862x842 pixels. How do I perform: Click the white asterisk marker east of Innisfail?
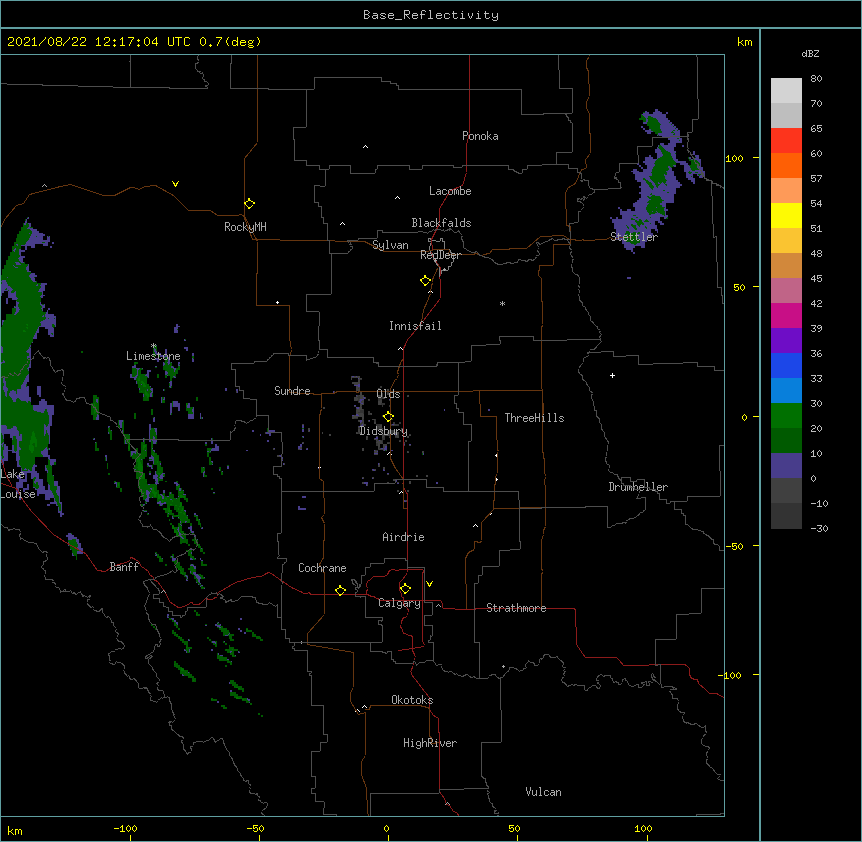click(502, 303)
